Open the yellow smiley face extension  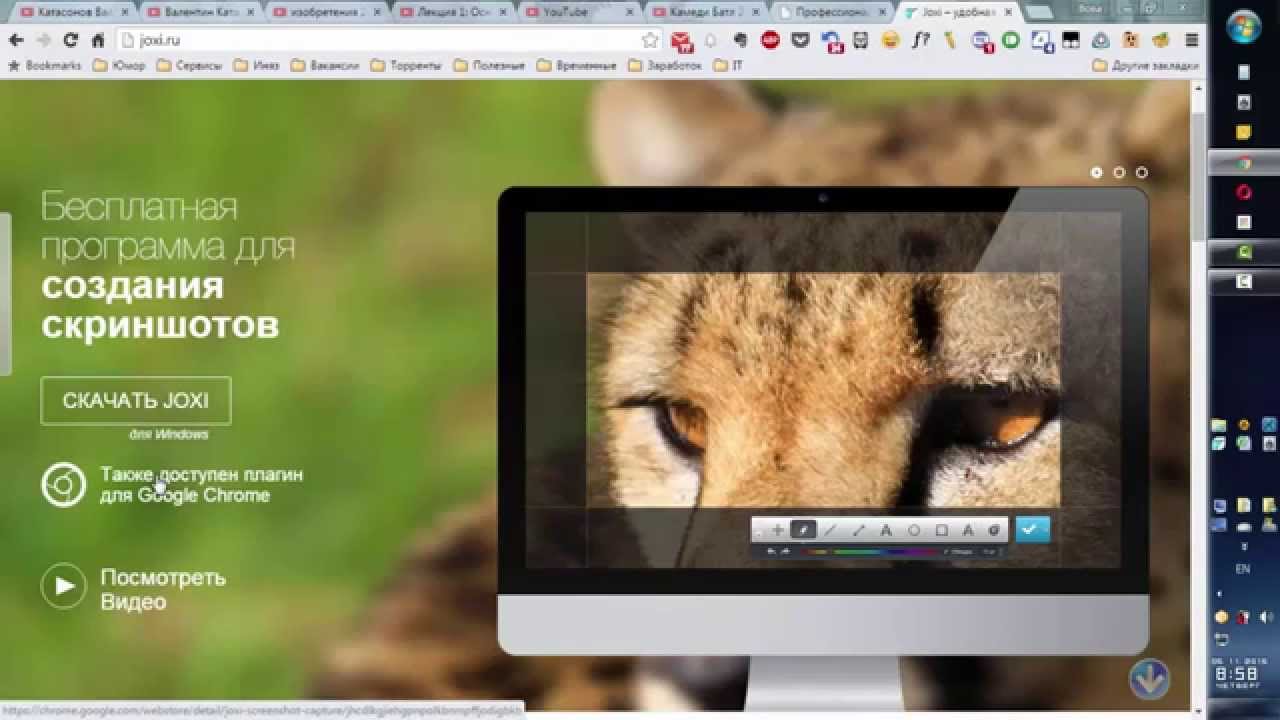coord(890,40)
